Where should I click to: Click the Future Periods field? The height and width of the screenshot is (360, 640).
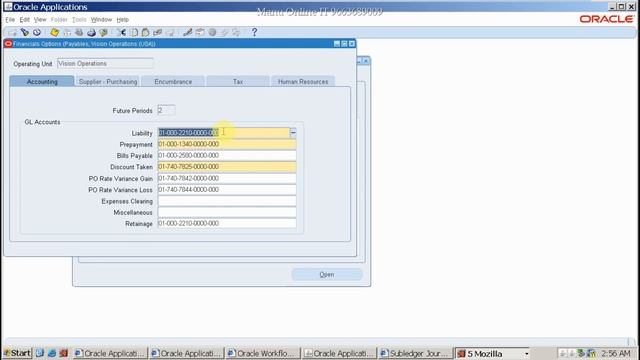[x=167, y=110]
